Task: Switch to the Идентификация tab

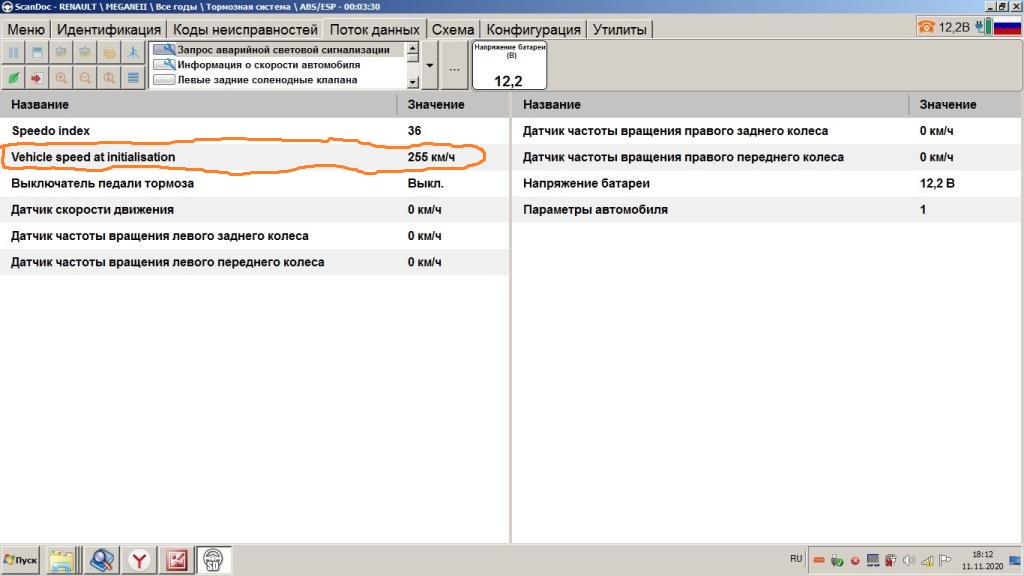Action: pyautogui.click(x=108, y=29)
